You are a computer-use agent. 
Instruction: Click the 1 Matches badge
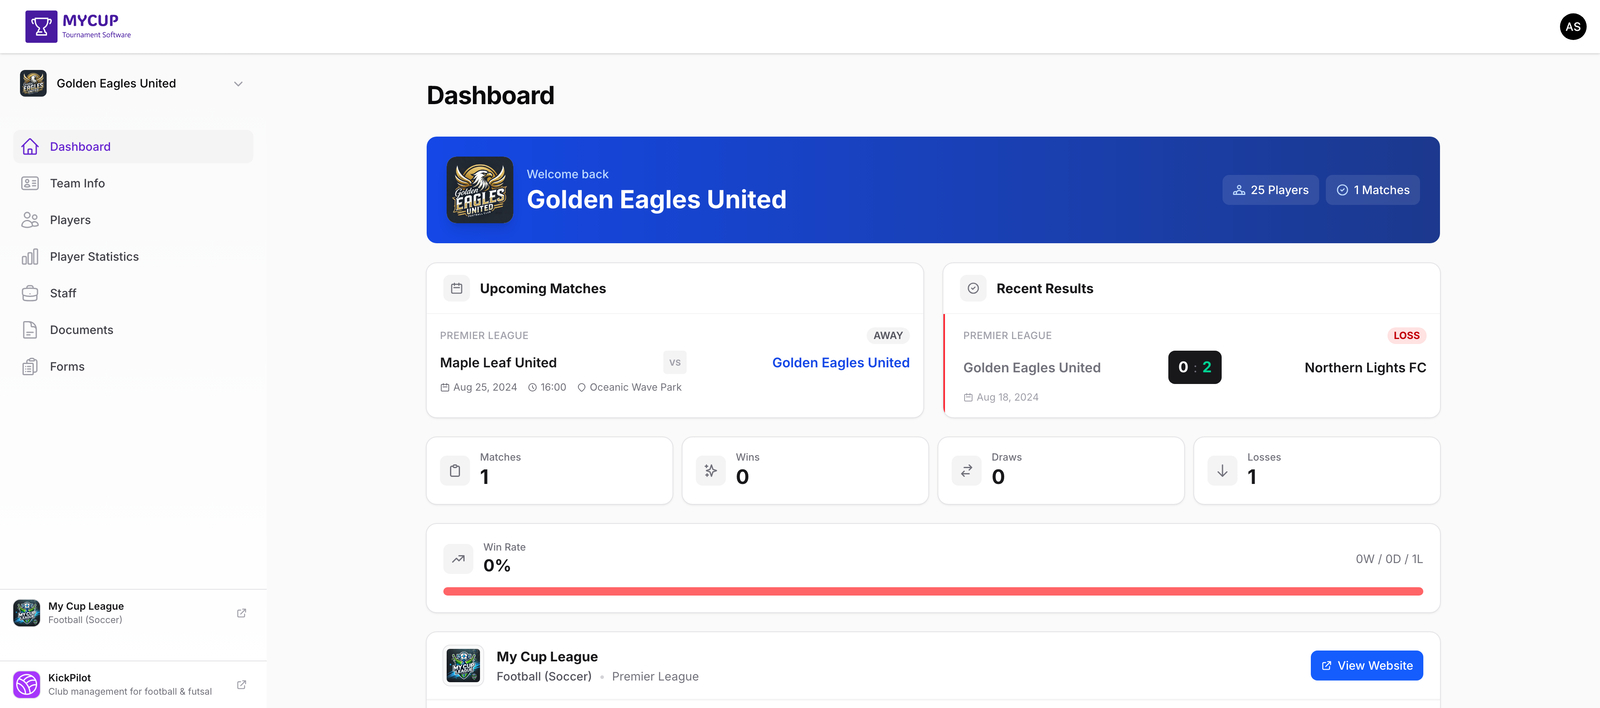tap(1373, 190)
